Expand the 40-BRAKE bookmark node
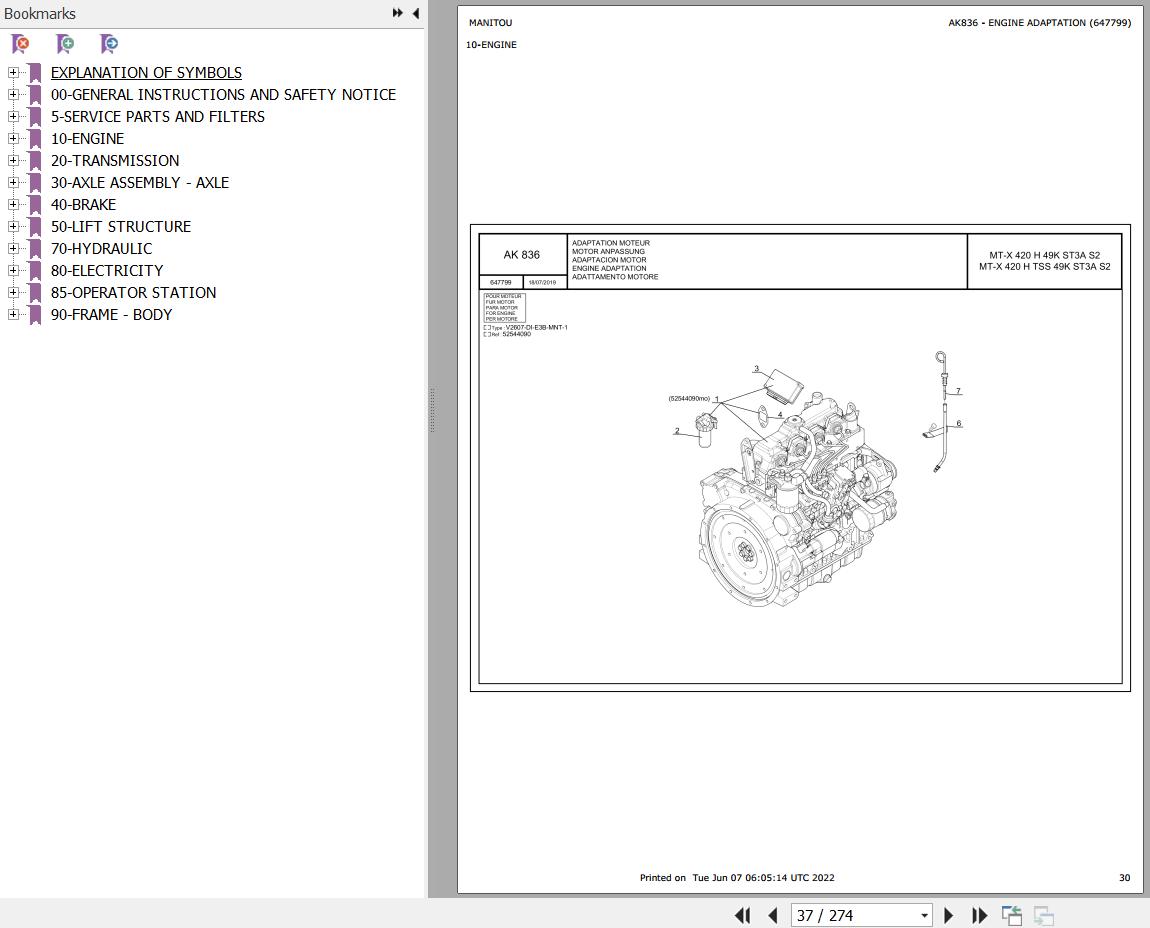The width and height of the screenshot is (1150, 928). point(13,205)
